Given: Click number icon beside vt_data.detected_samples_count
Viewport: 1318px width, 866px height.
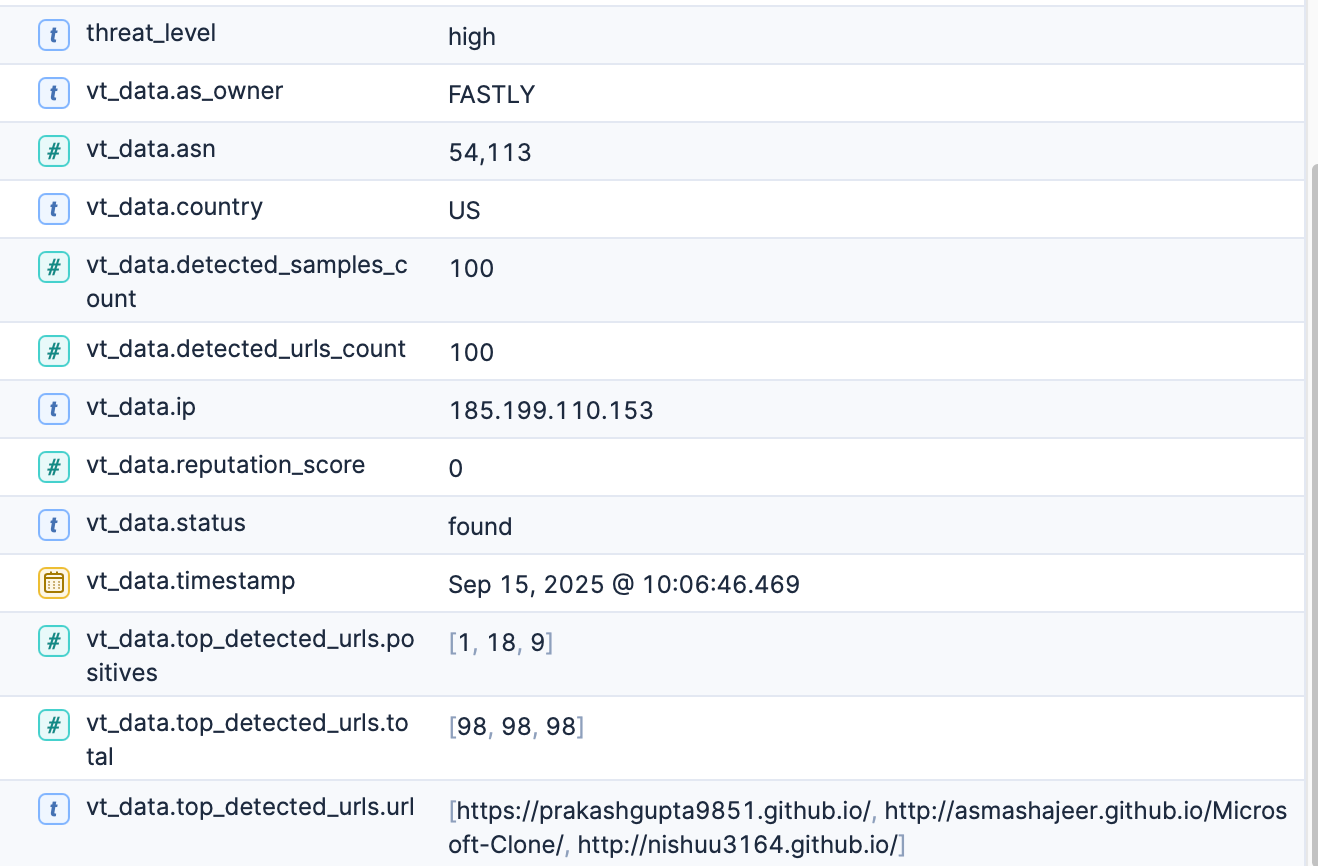Looking at the screenshot, I should coord(53,268).
